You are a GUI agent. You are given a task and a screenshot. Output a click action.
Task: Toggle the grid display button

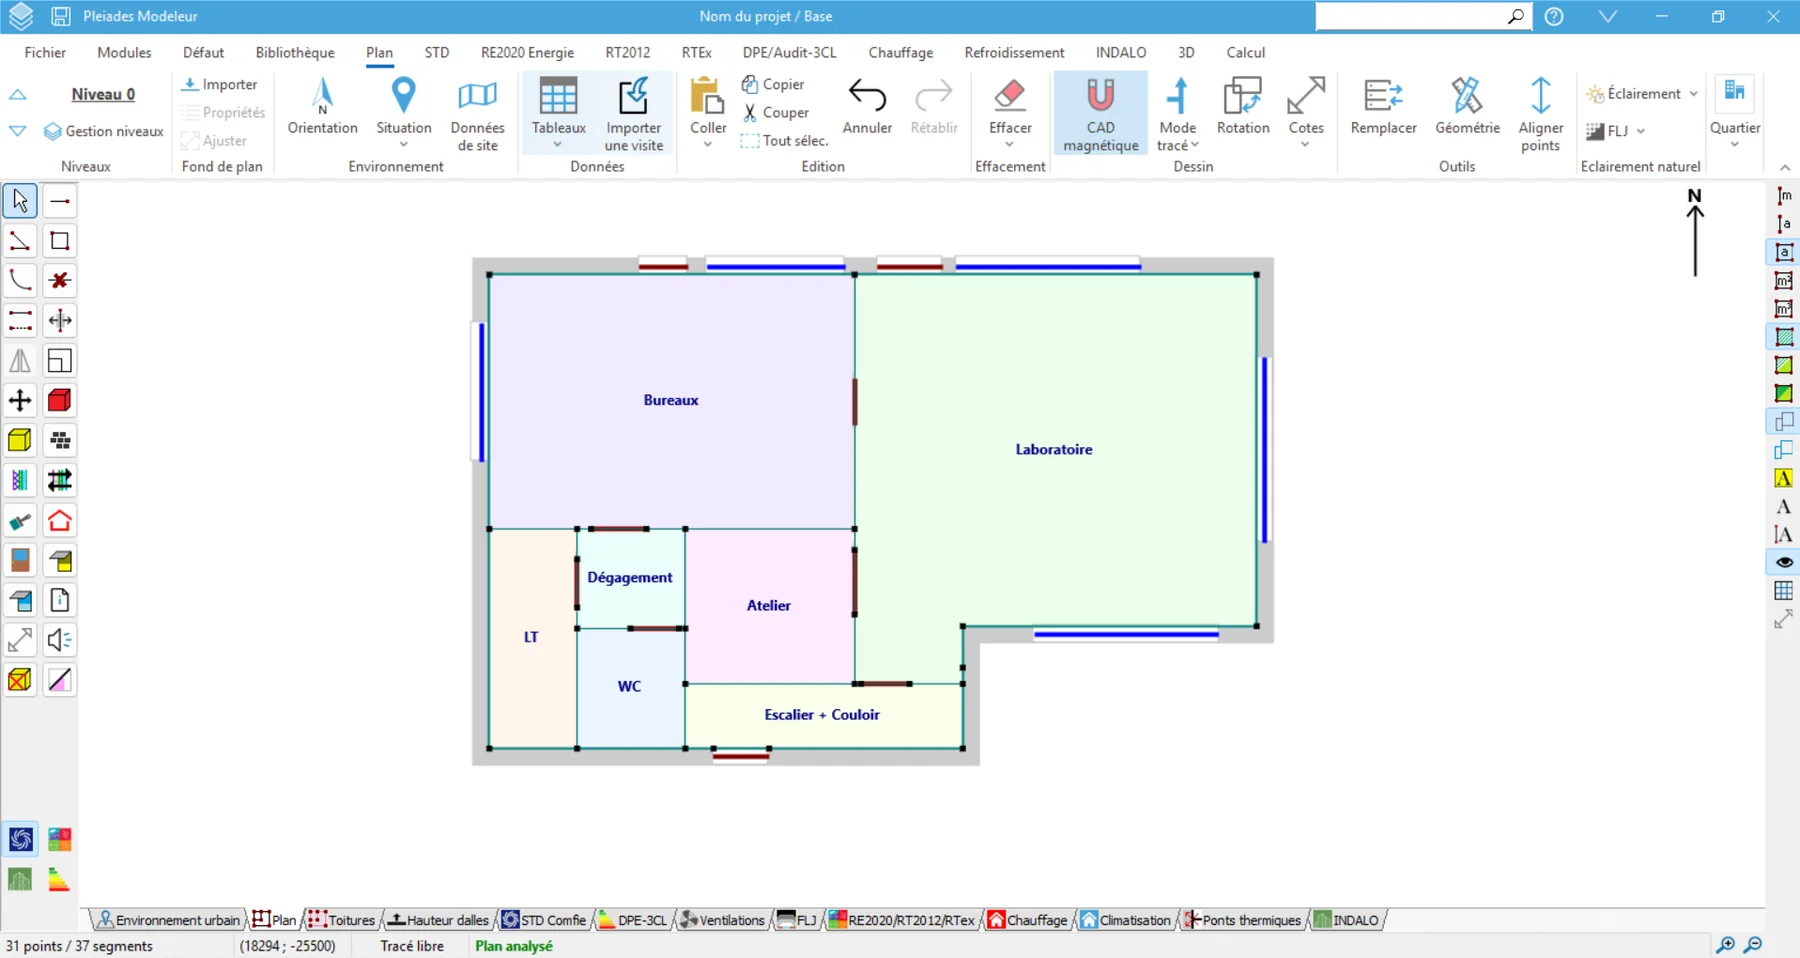click(1783, 591)
